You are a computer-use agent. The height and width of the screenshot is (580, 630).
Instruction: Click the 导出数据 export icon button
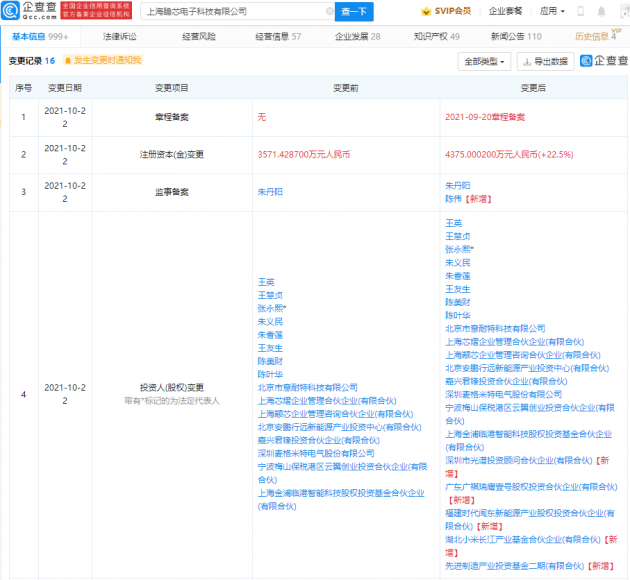(x=546, y=61)
